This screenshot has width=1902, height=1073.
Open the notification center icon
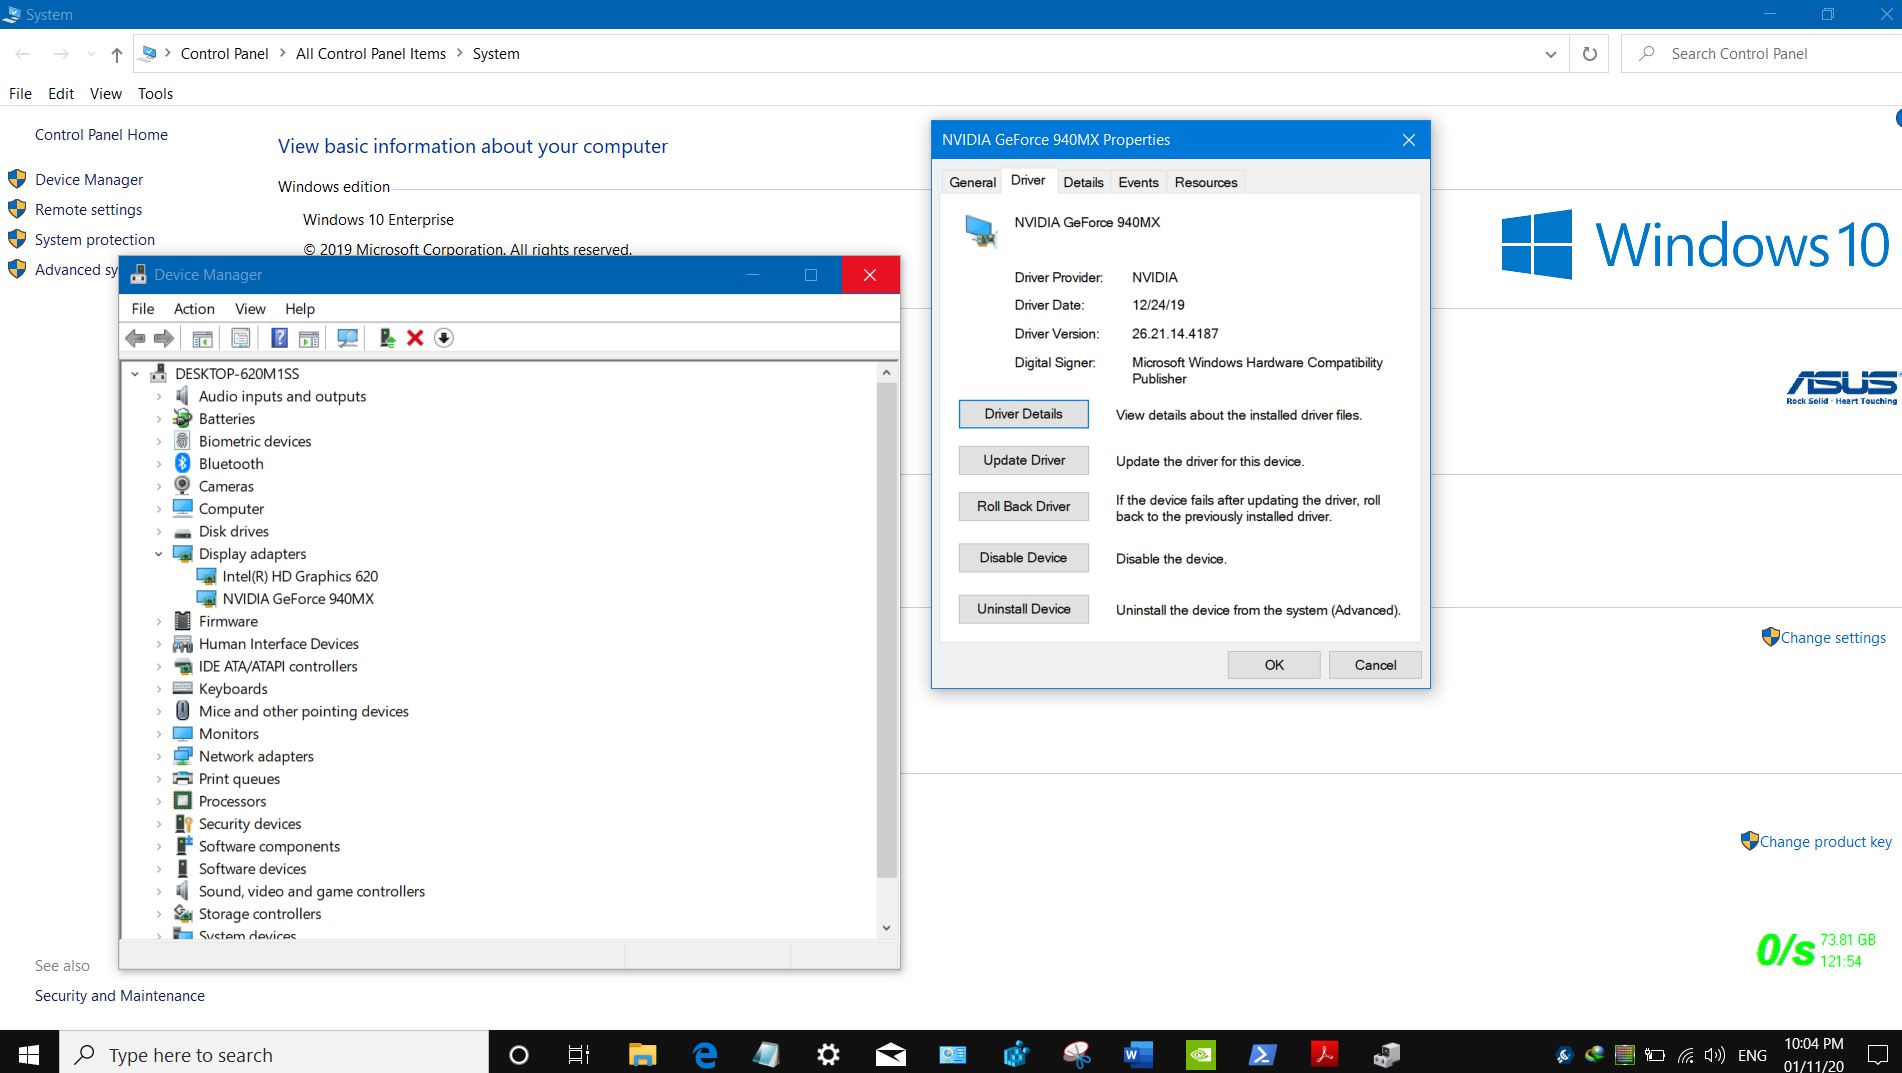pos(1876,1054)
